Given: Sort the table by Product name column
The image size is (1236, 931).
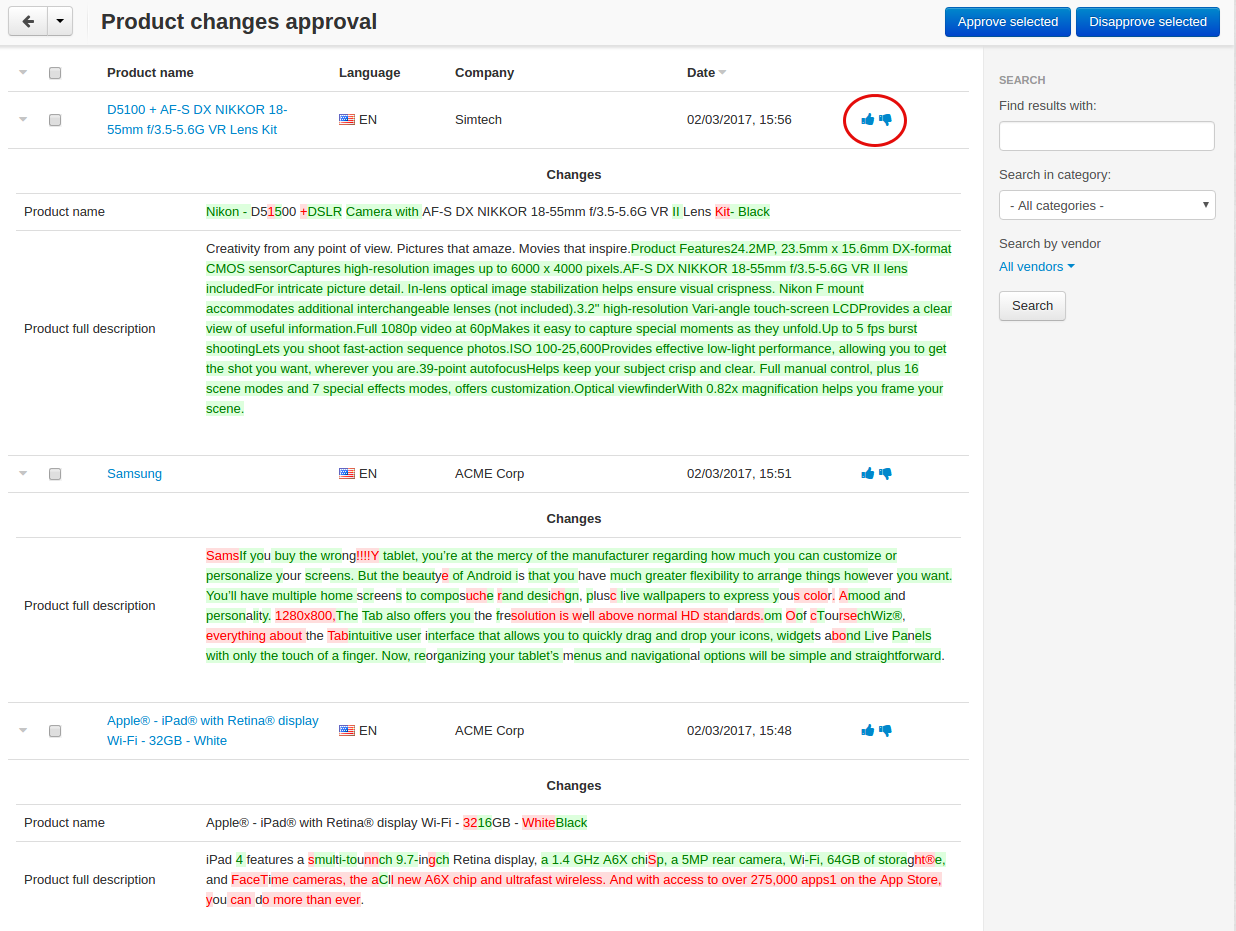Looking at the screenshot, I should (150, 73).
